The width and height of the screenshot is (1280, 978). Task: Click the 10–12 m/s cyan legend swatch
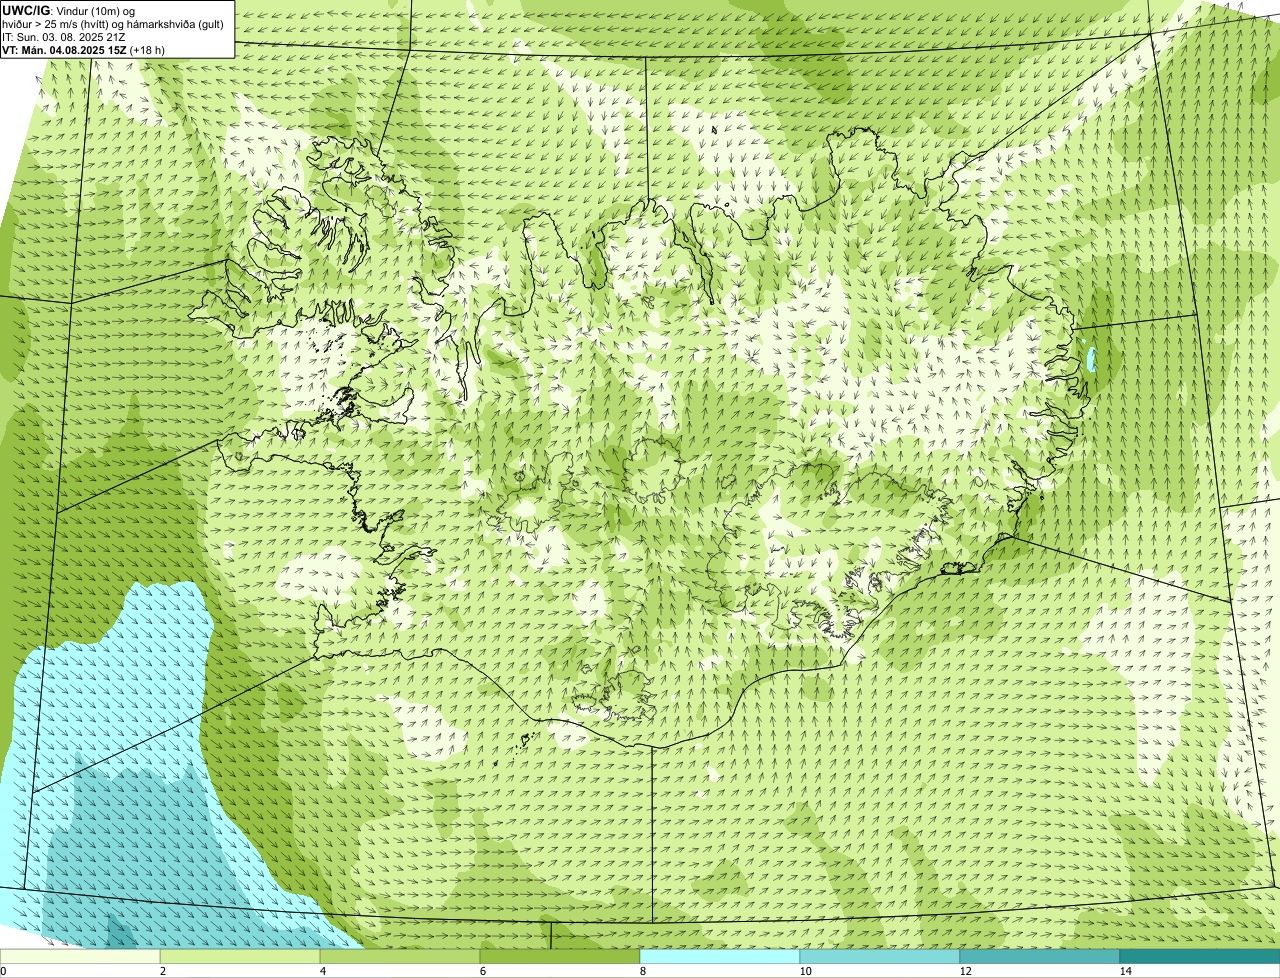[880, 956]
